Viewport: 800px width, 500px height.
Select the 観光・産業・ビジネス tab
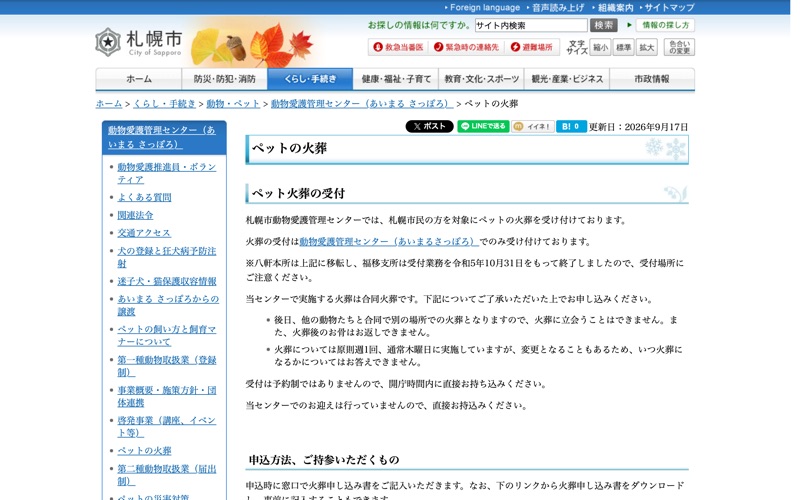(567, 79)
